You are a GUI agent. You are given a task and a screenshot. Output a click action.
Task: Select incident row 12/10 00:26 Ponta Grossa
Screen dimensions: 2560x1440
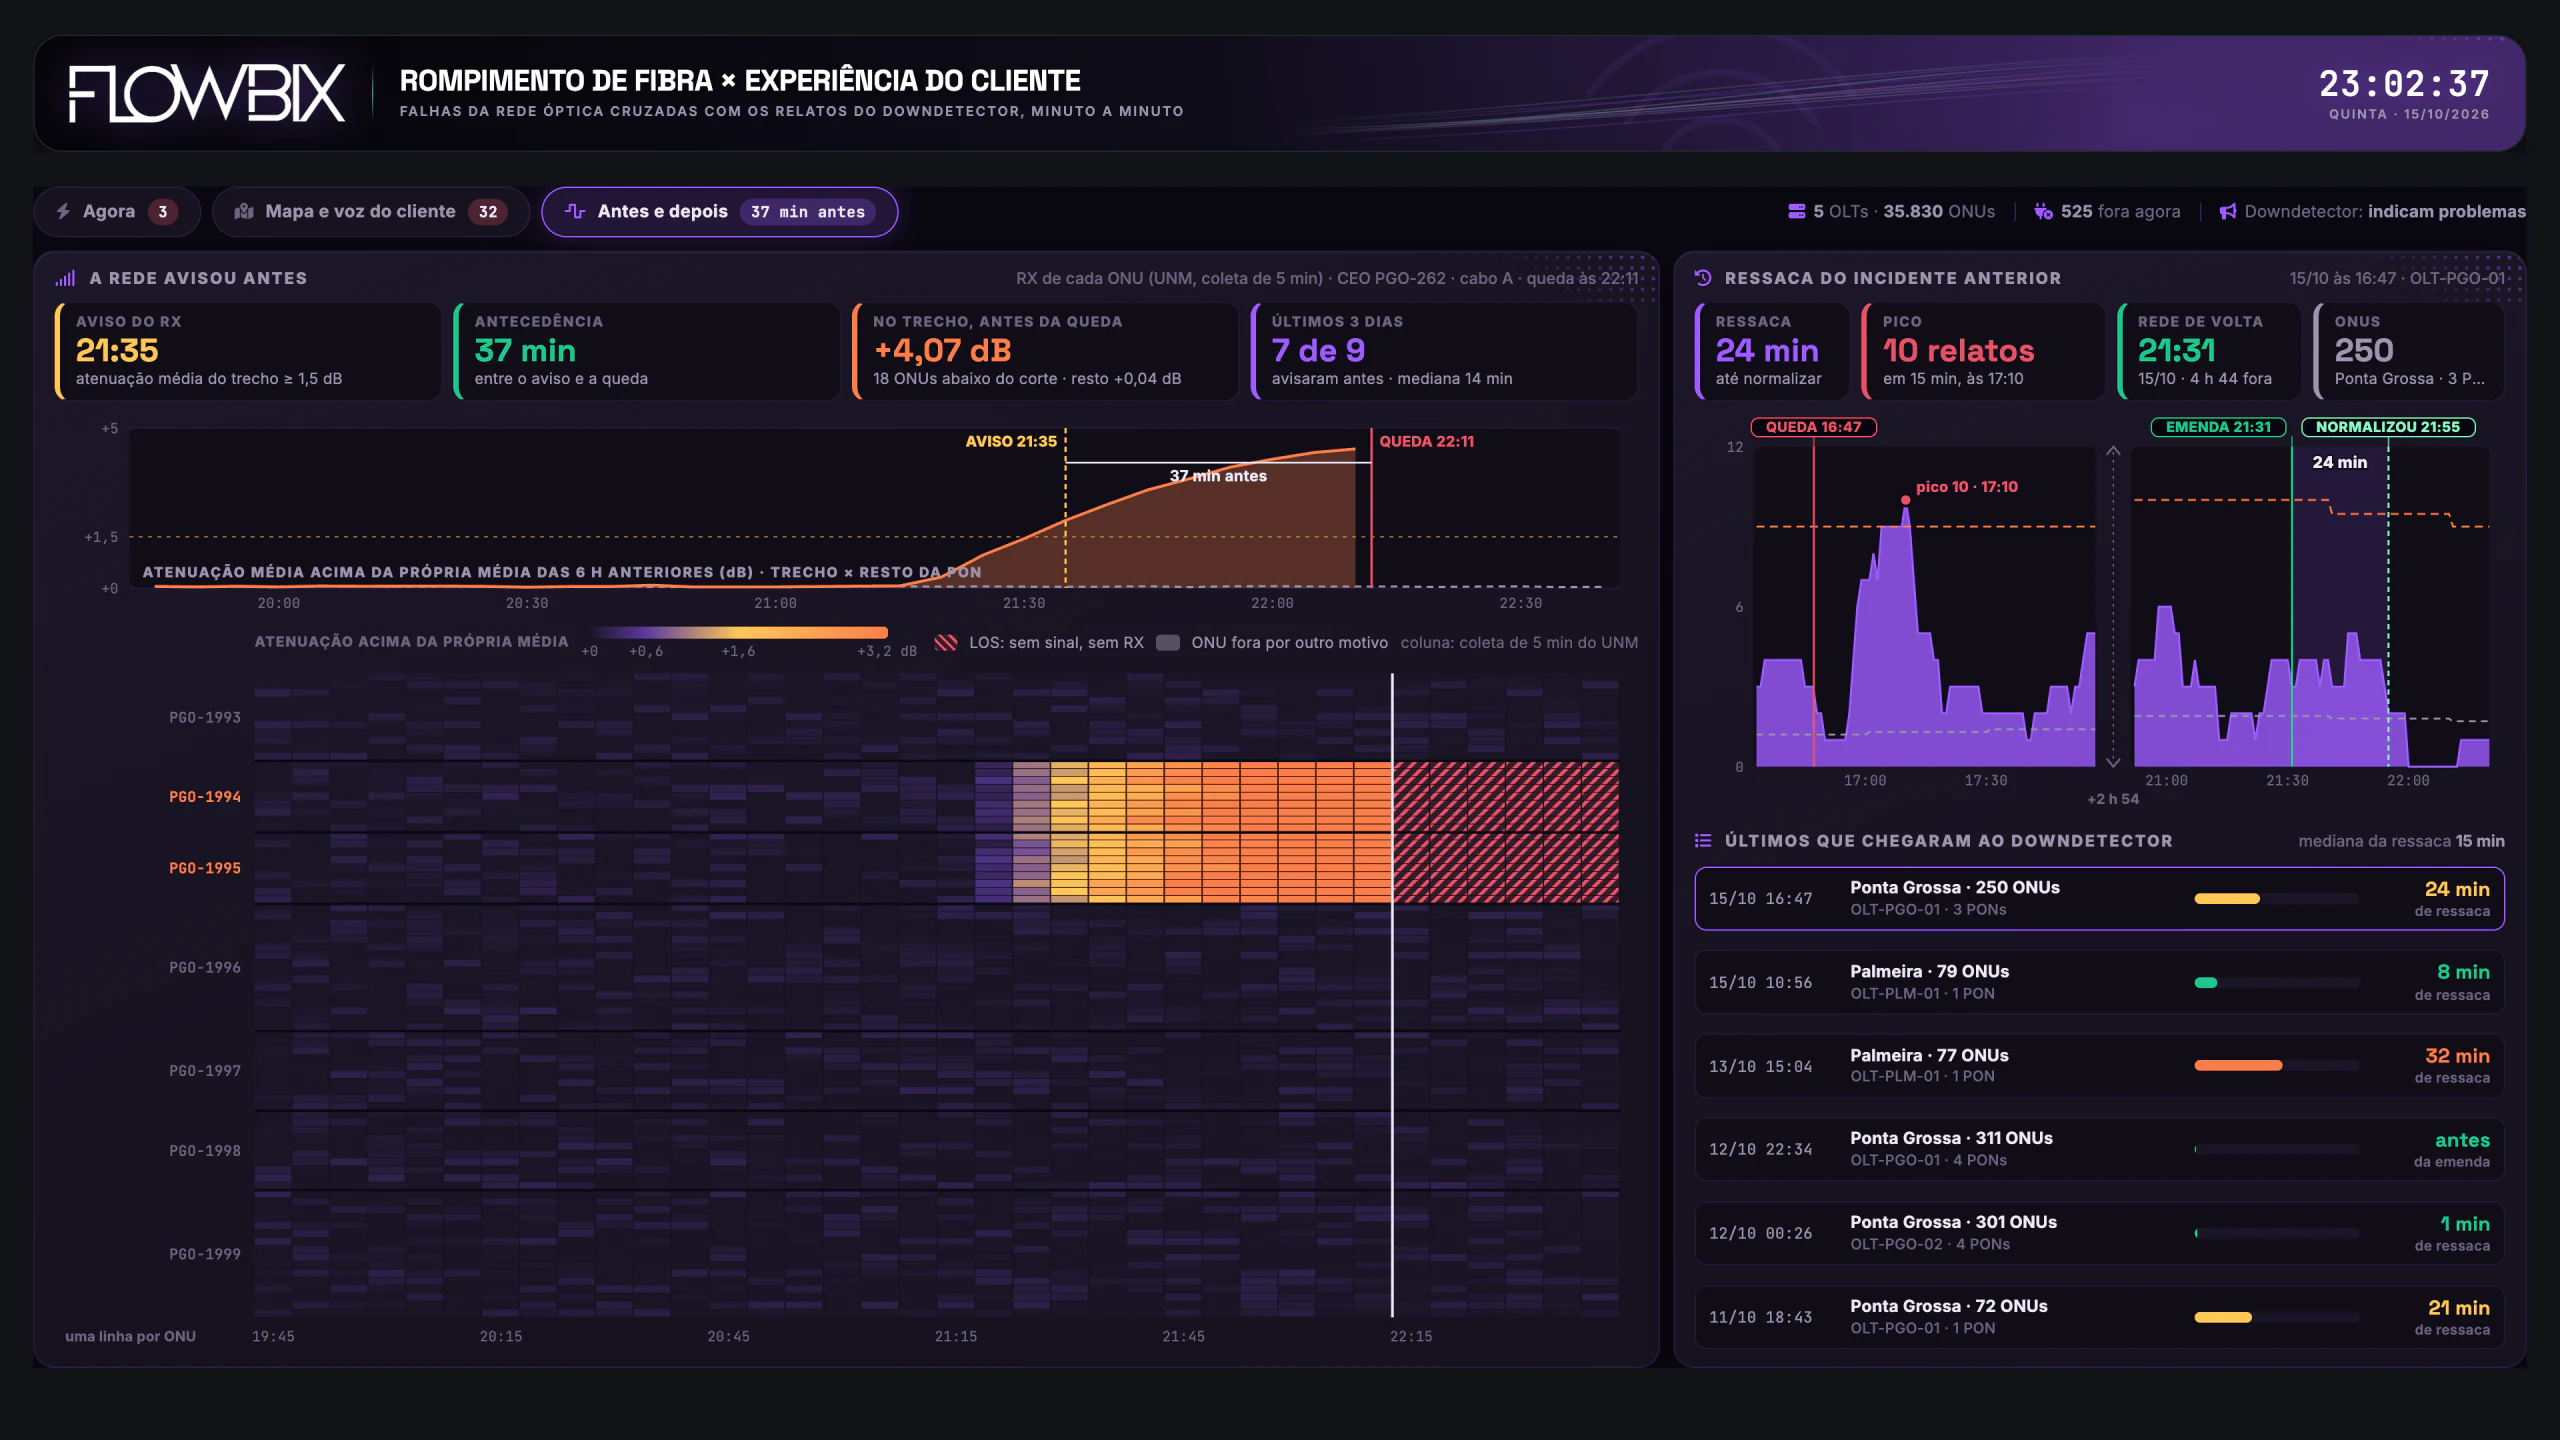(x=2099, y=1233)
